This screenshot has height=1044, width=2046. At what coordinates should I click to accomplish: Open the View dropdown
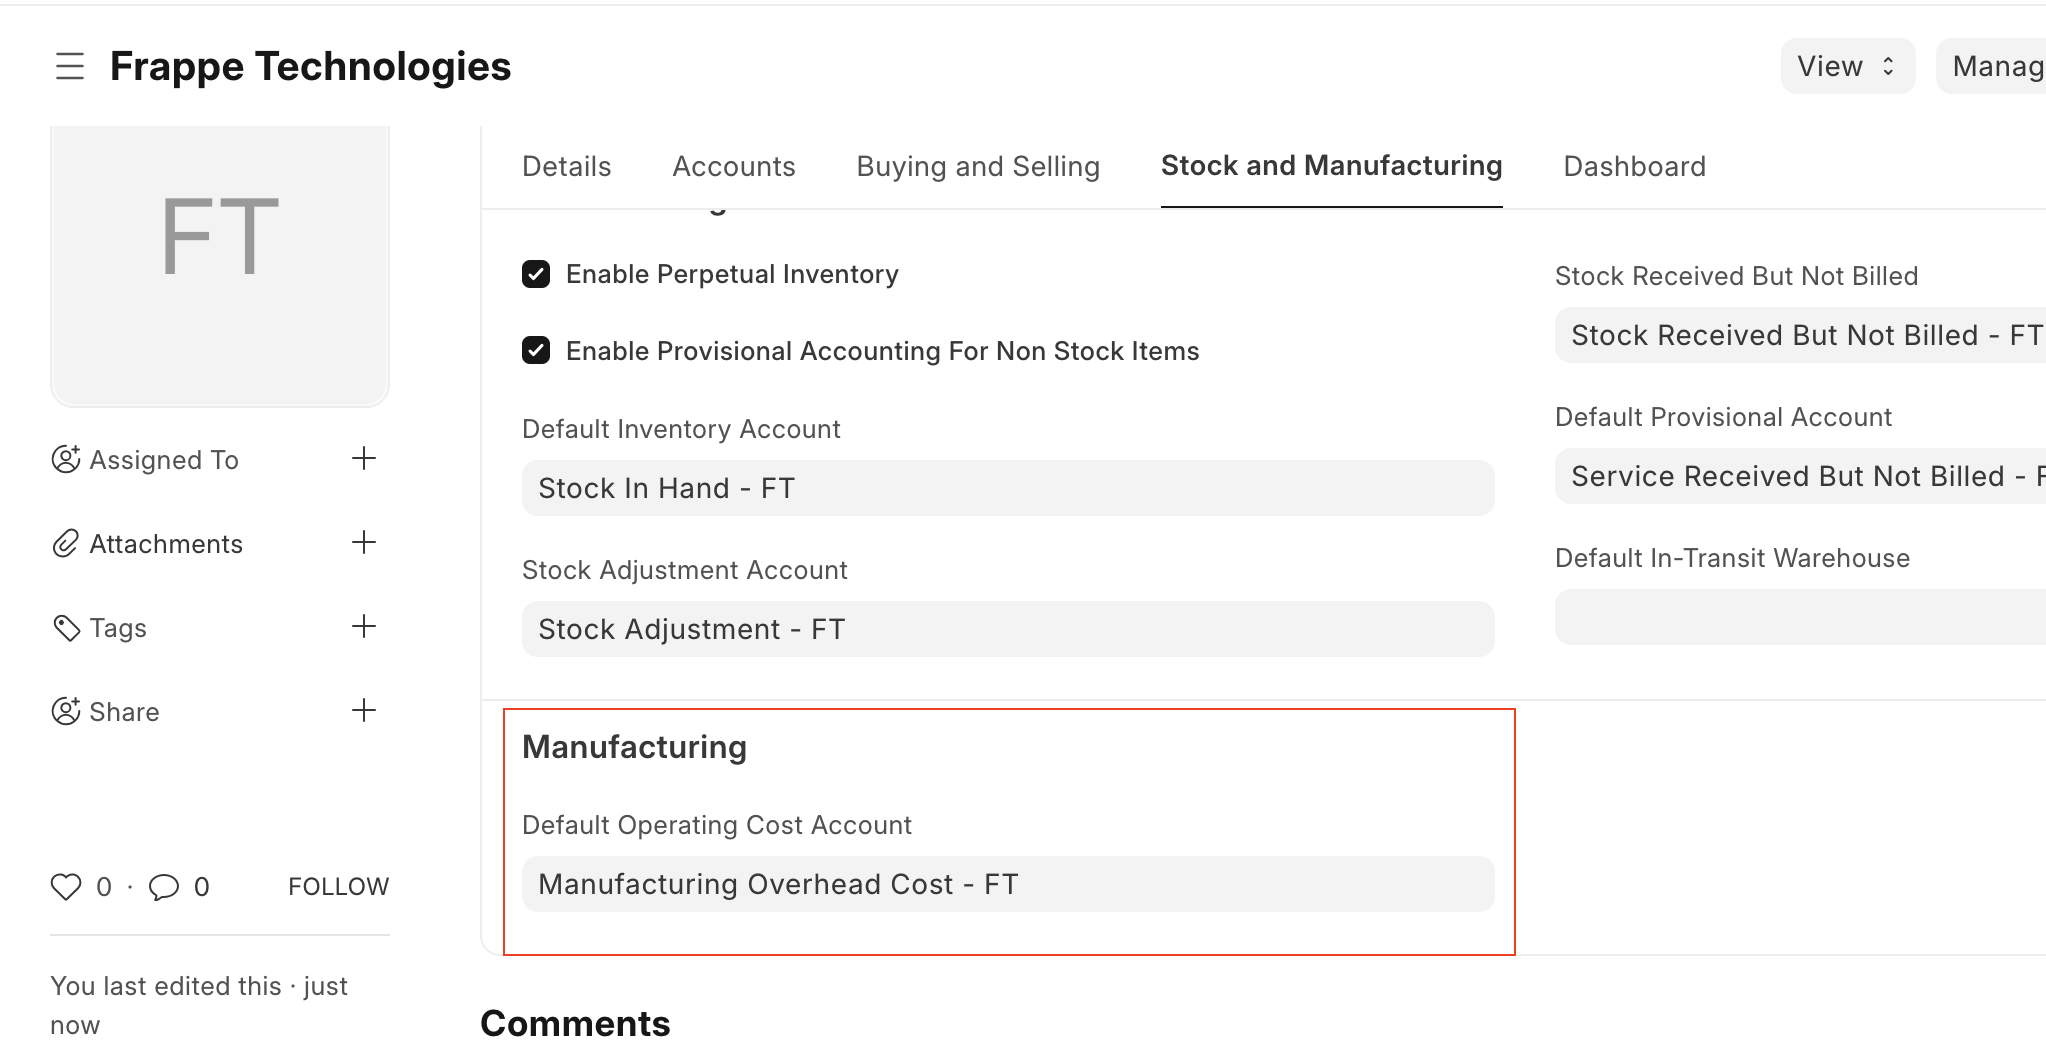coord(1847,66)
